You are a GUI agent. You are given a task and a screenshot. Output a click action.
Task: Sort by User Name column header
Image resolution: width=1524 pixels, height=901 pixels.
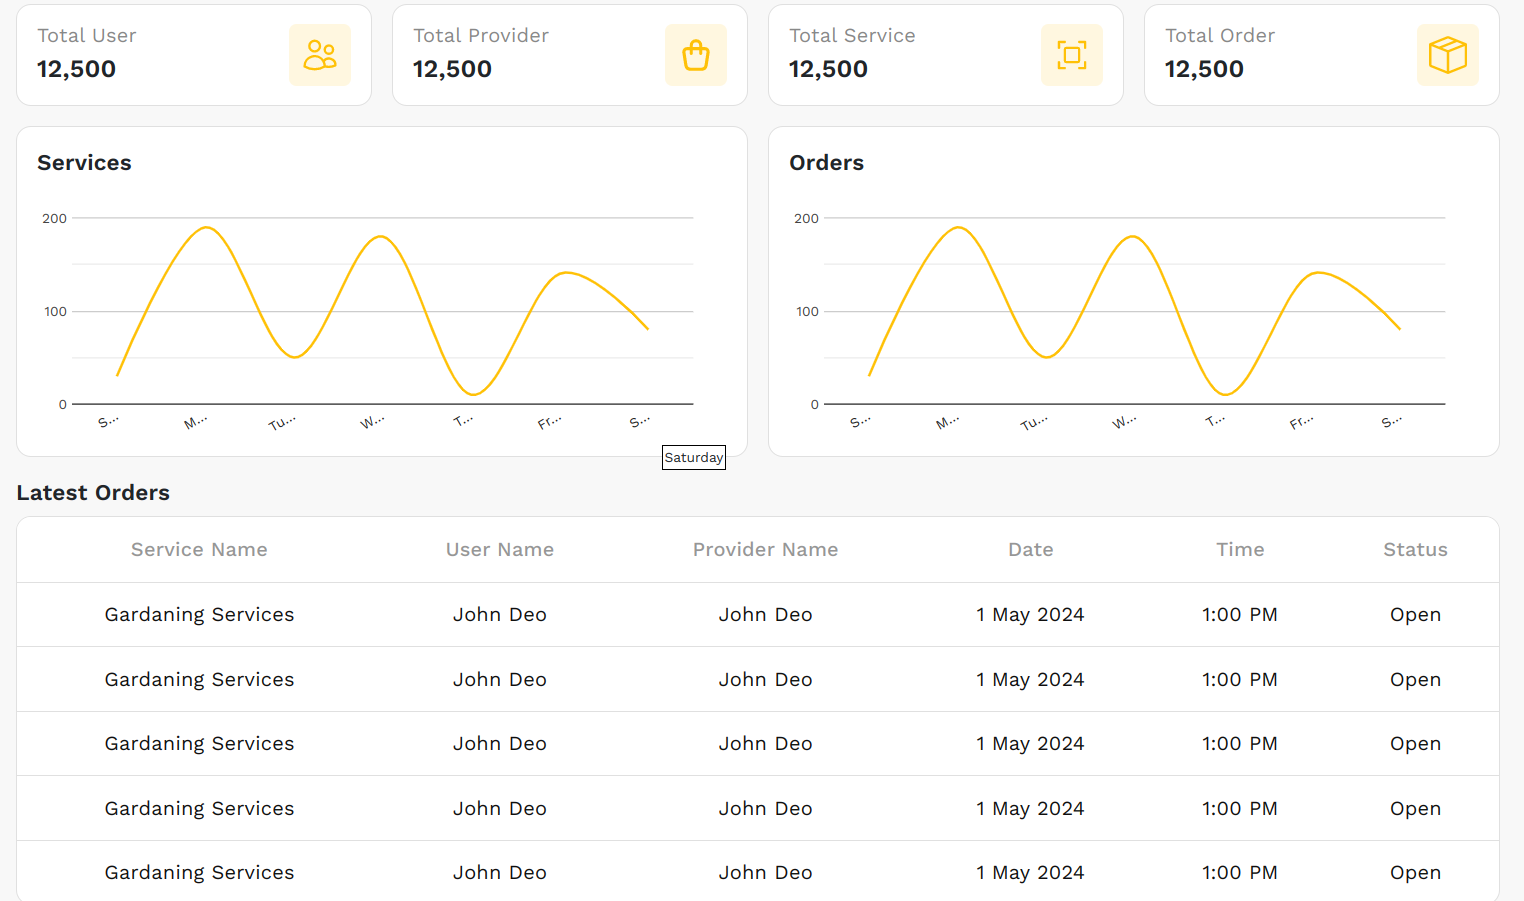pyautogui.click(x=499, y=549)
